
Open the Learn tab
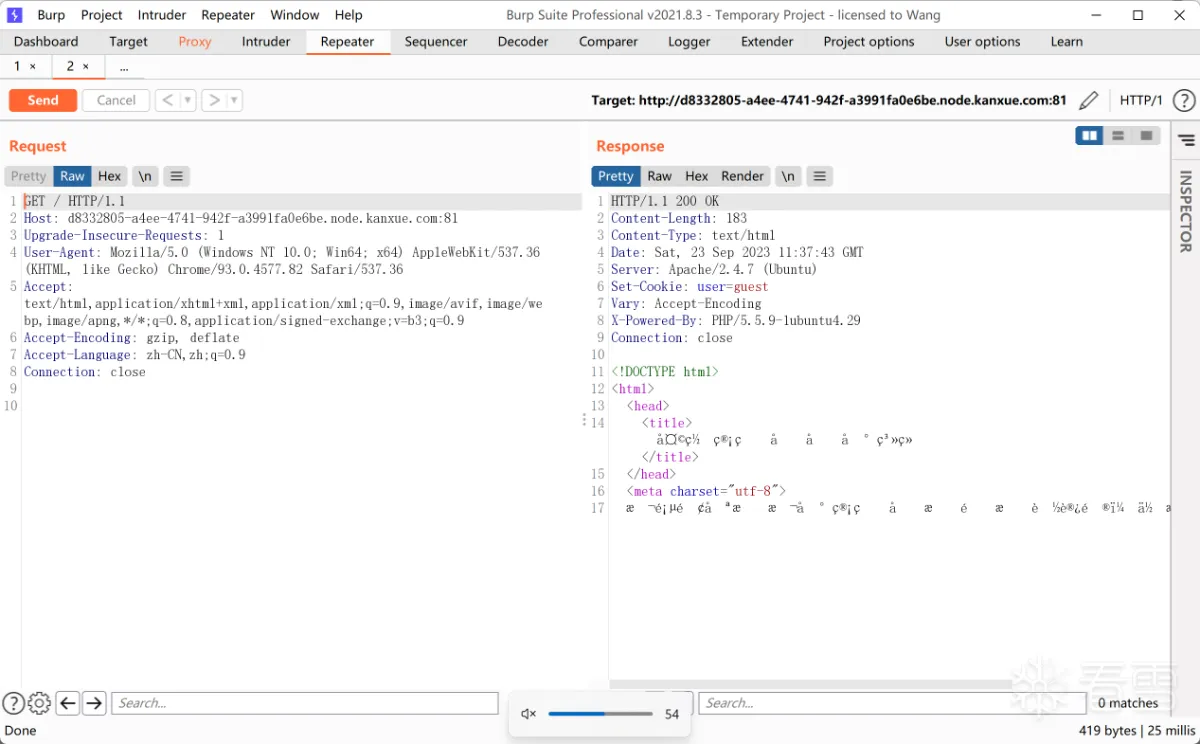[1067, 41]
